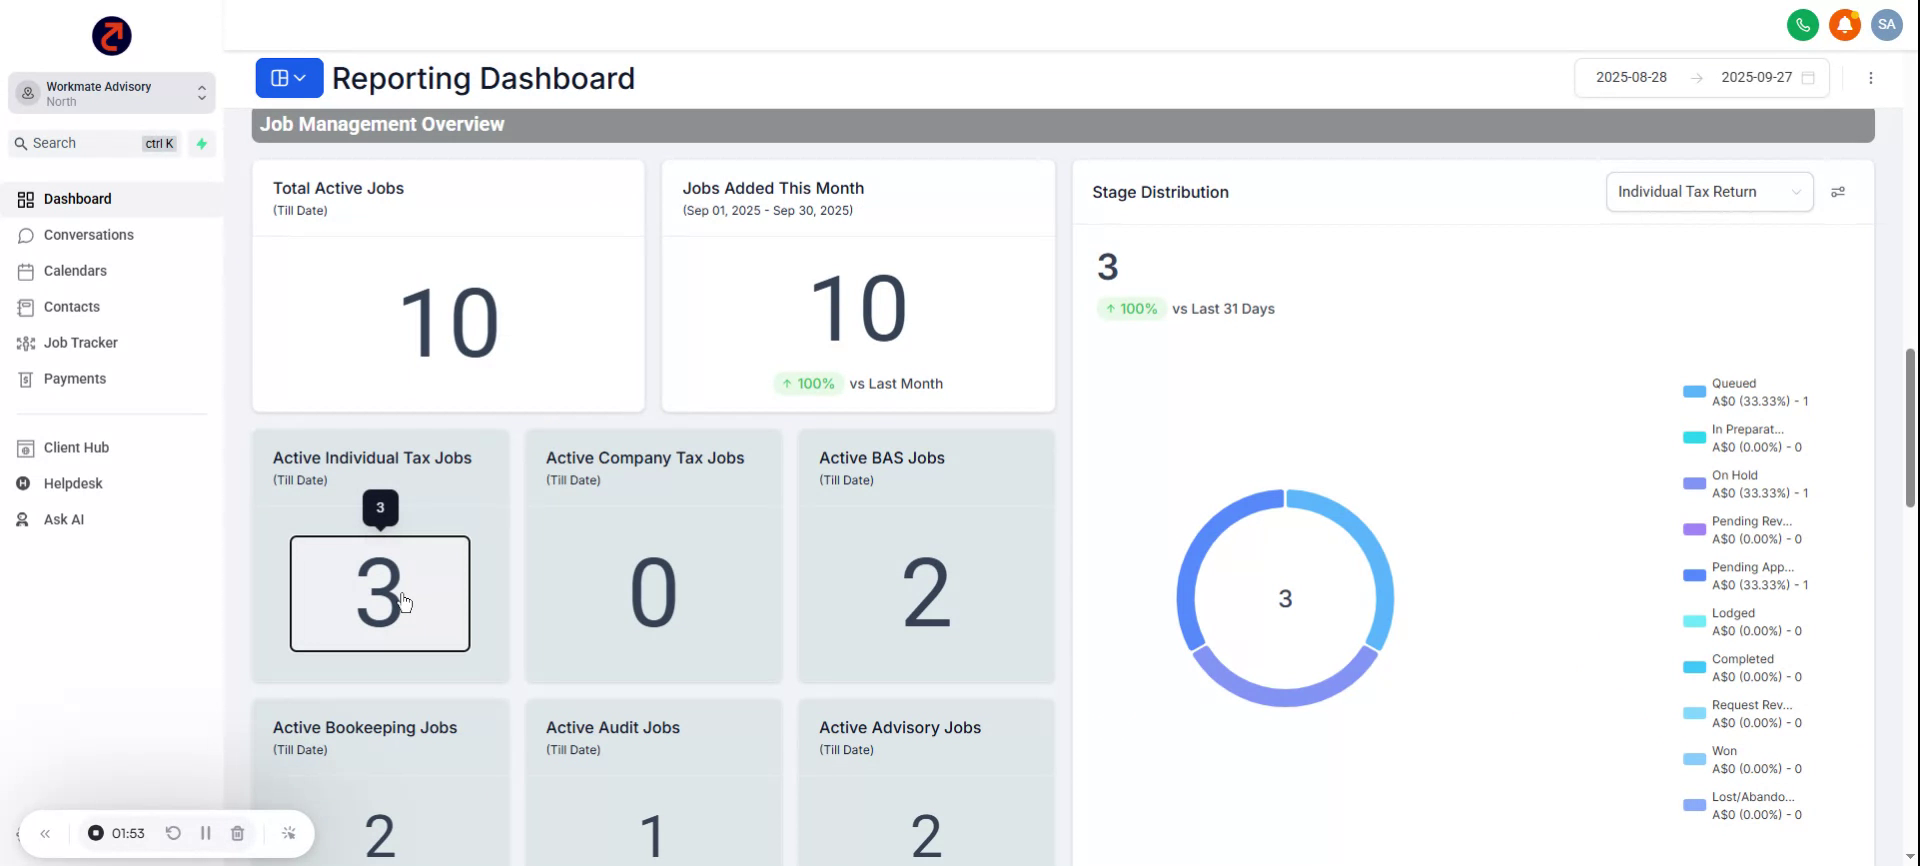Viewport: 1920px width, 866px height.
Task: Click the Active Individual Tax Jobs count
Action: [379, 593]
